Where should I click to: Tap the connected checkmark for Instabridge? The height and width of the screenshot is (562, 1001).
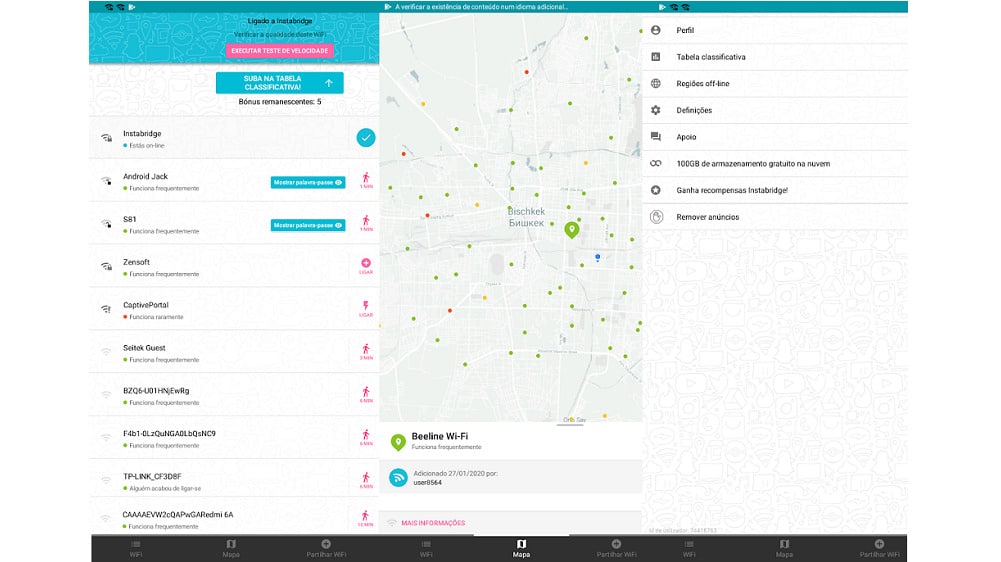coord(366,137)
